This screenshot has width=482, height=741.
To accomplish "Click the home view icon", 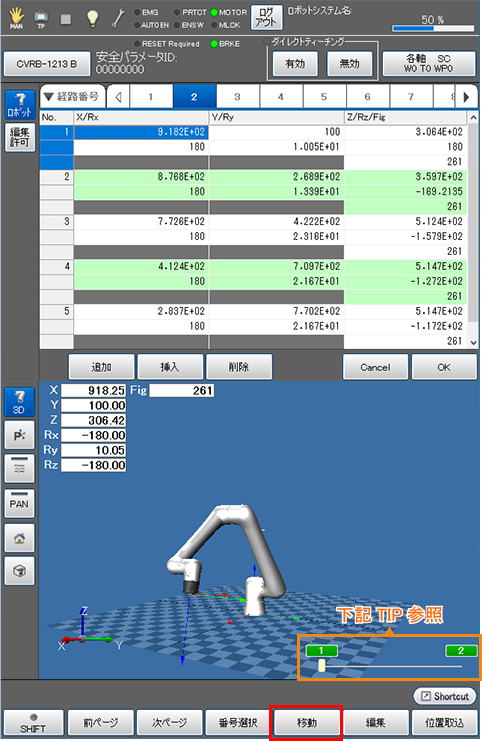I will pyautogui.click(x=19, y=538).
